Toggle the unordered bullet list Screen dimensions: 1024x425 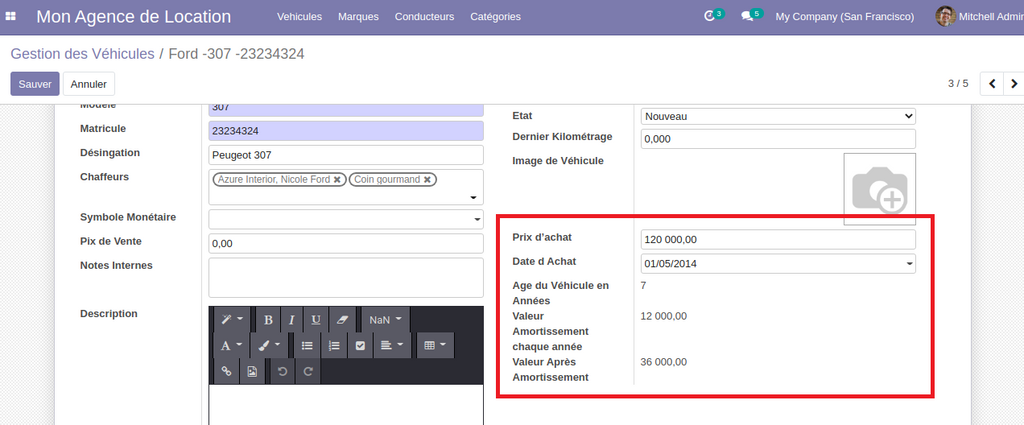307,346
